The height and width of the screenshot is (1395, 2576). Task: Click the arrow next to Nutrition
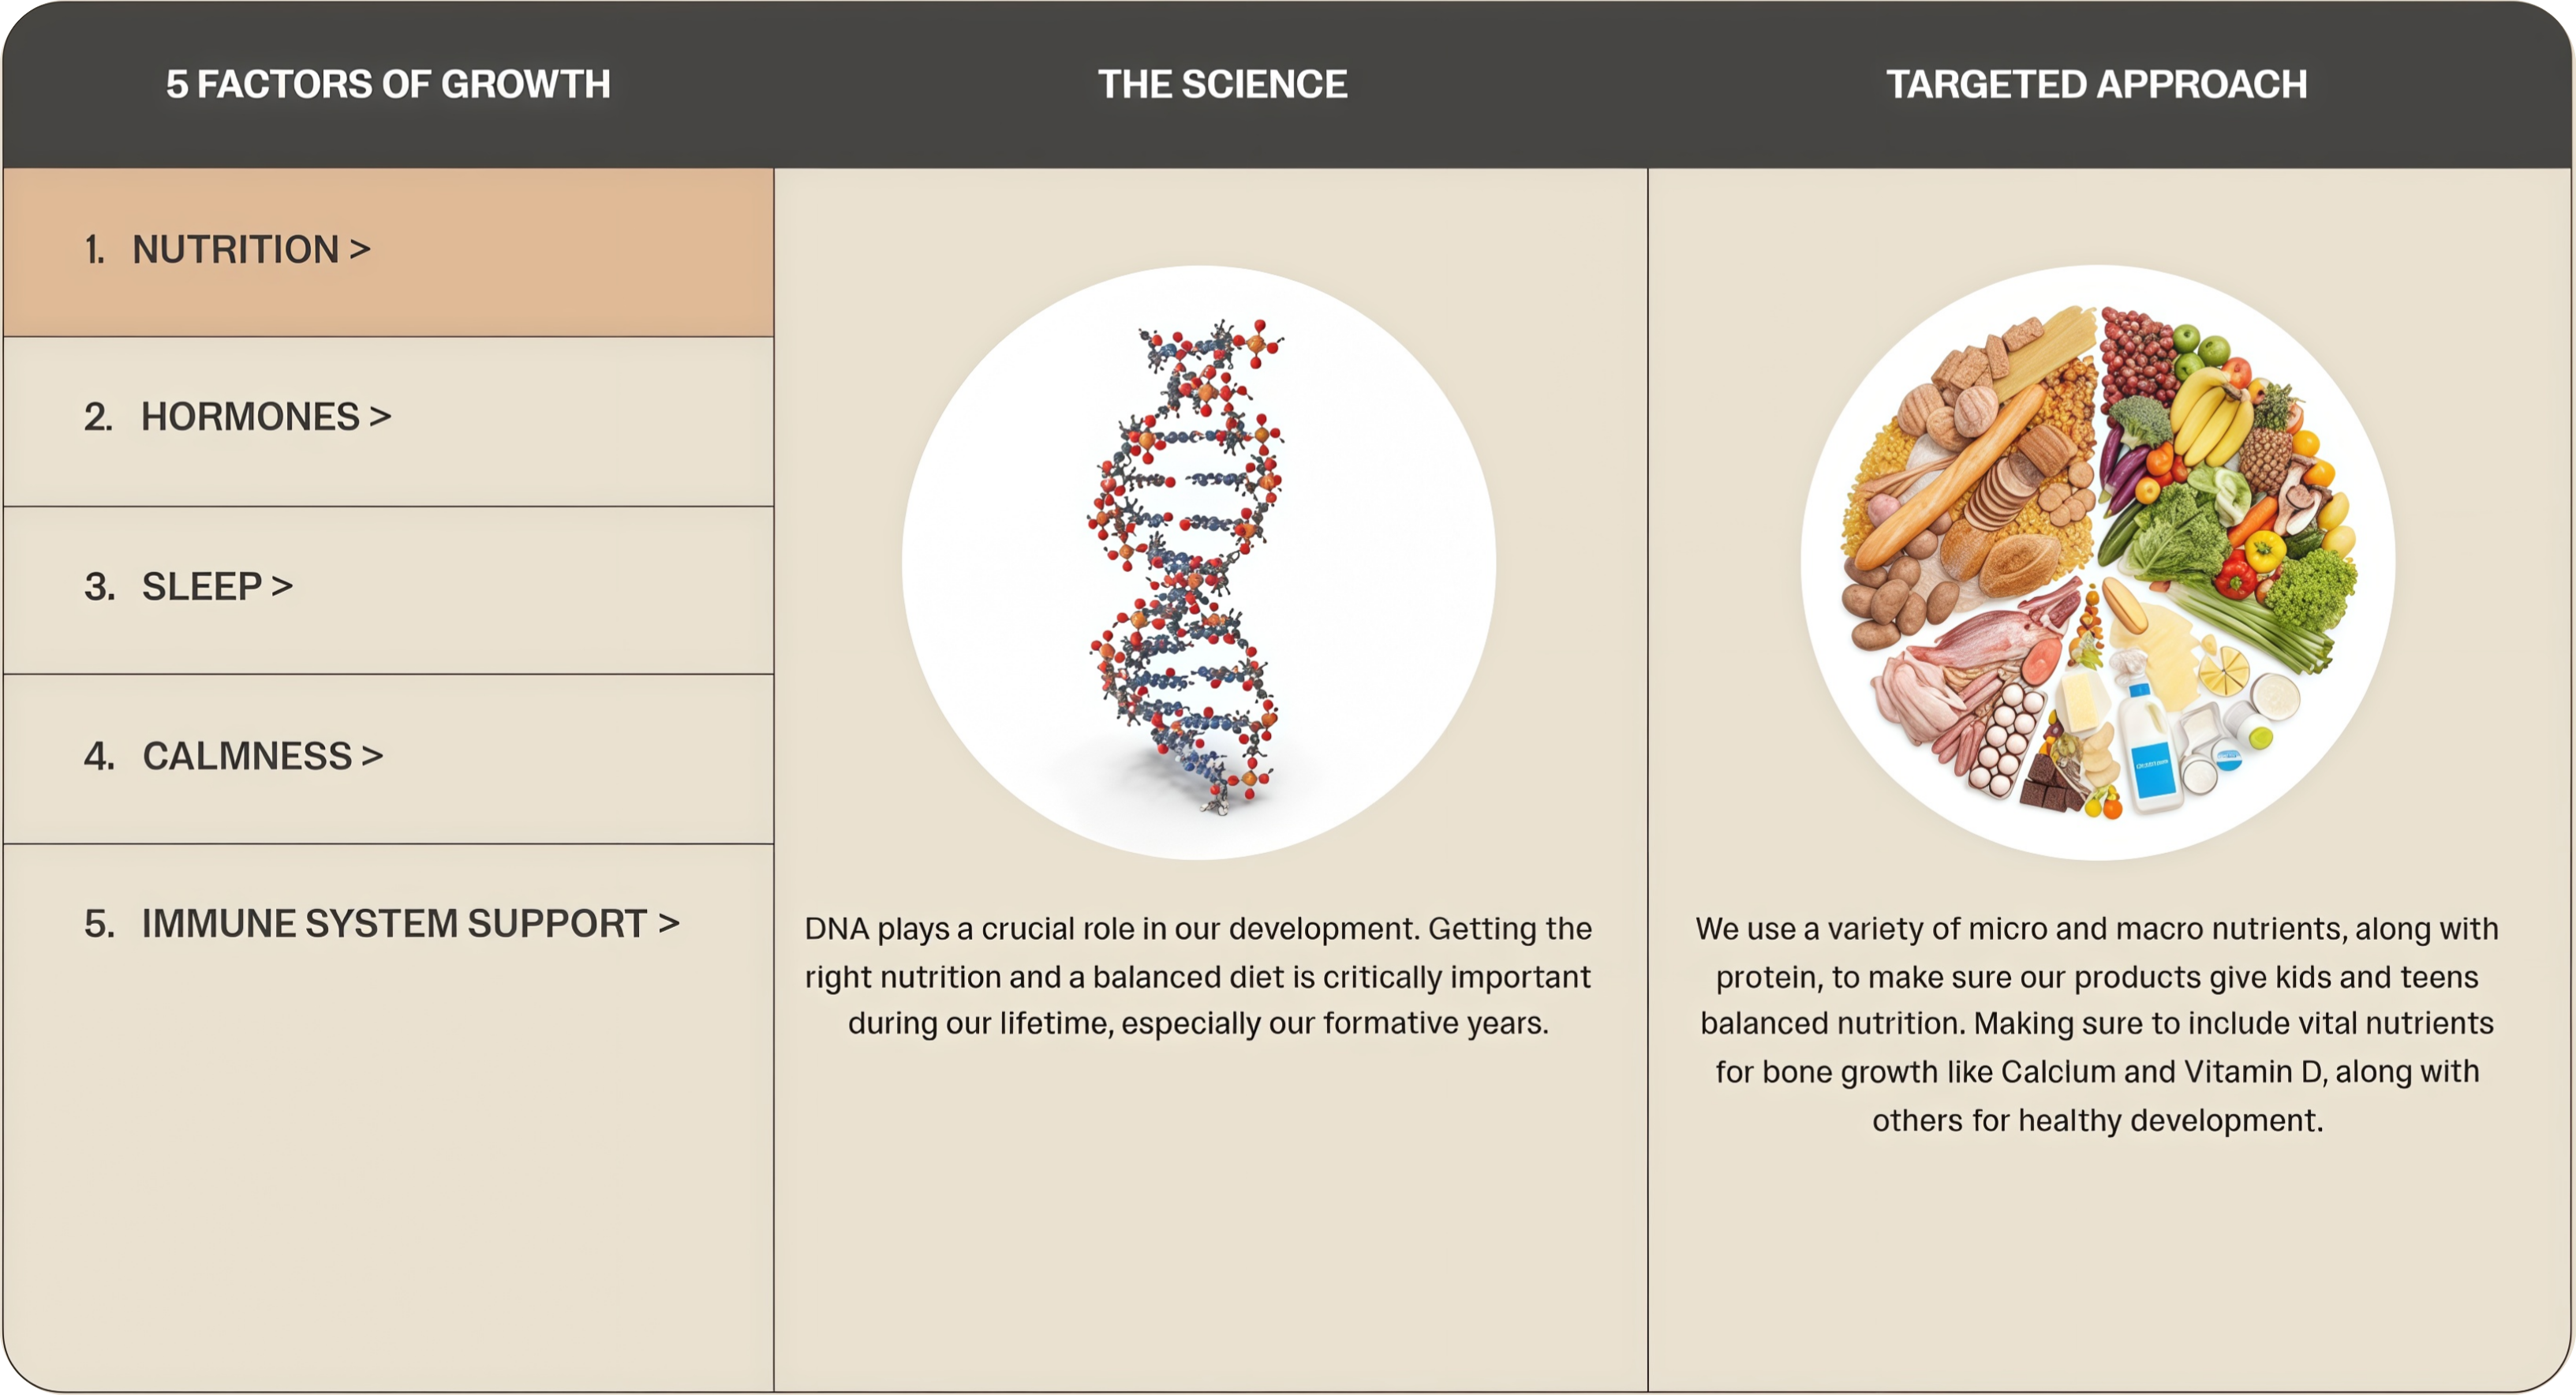tap(360, 249)
